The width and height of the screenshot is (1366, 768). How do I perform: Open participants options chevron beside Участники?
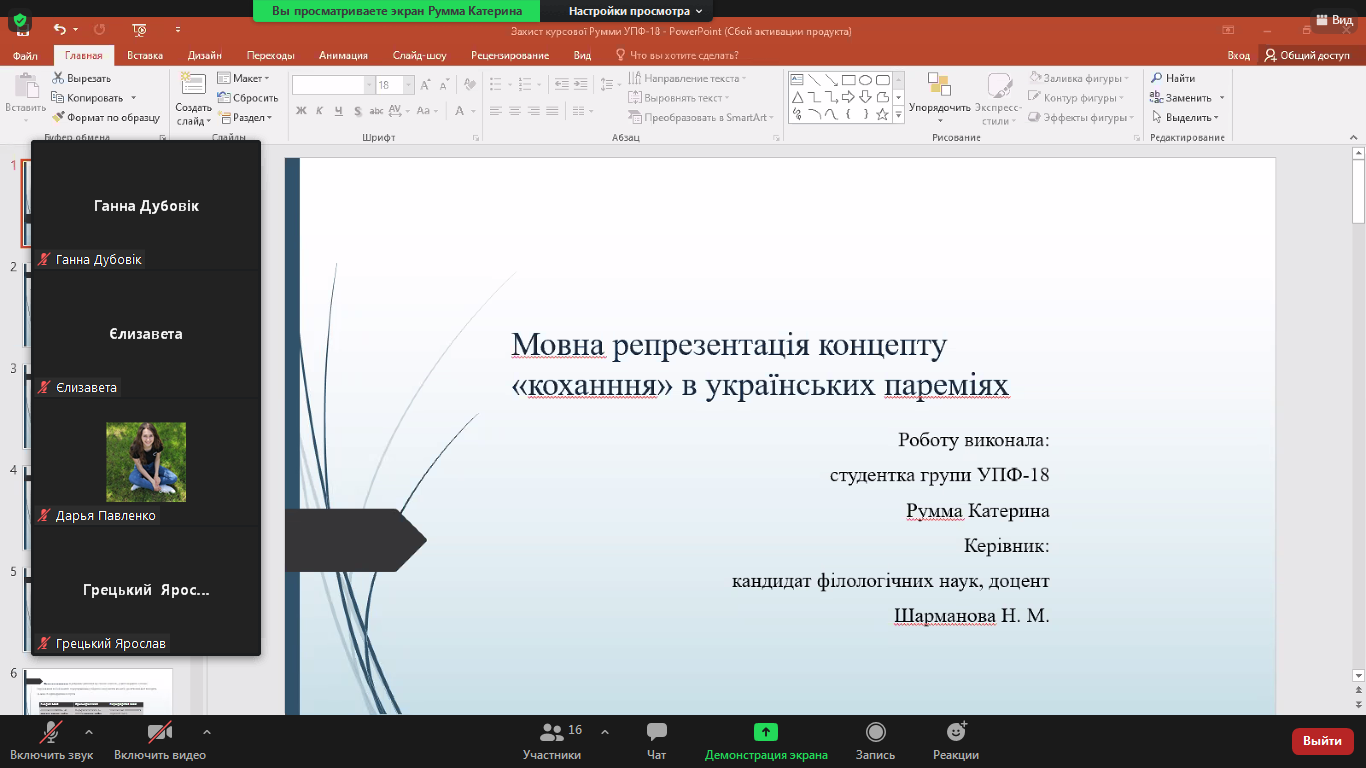pos(604,732)
